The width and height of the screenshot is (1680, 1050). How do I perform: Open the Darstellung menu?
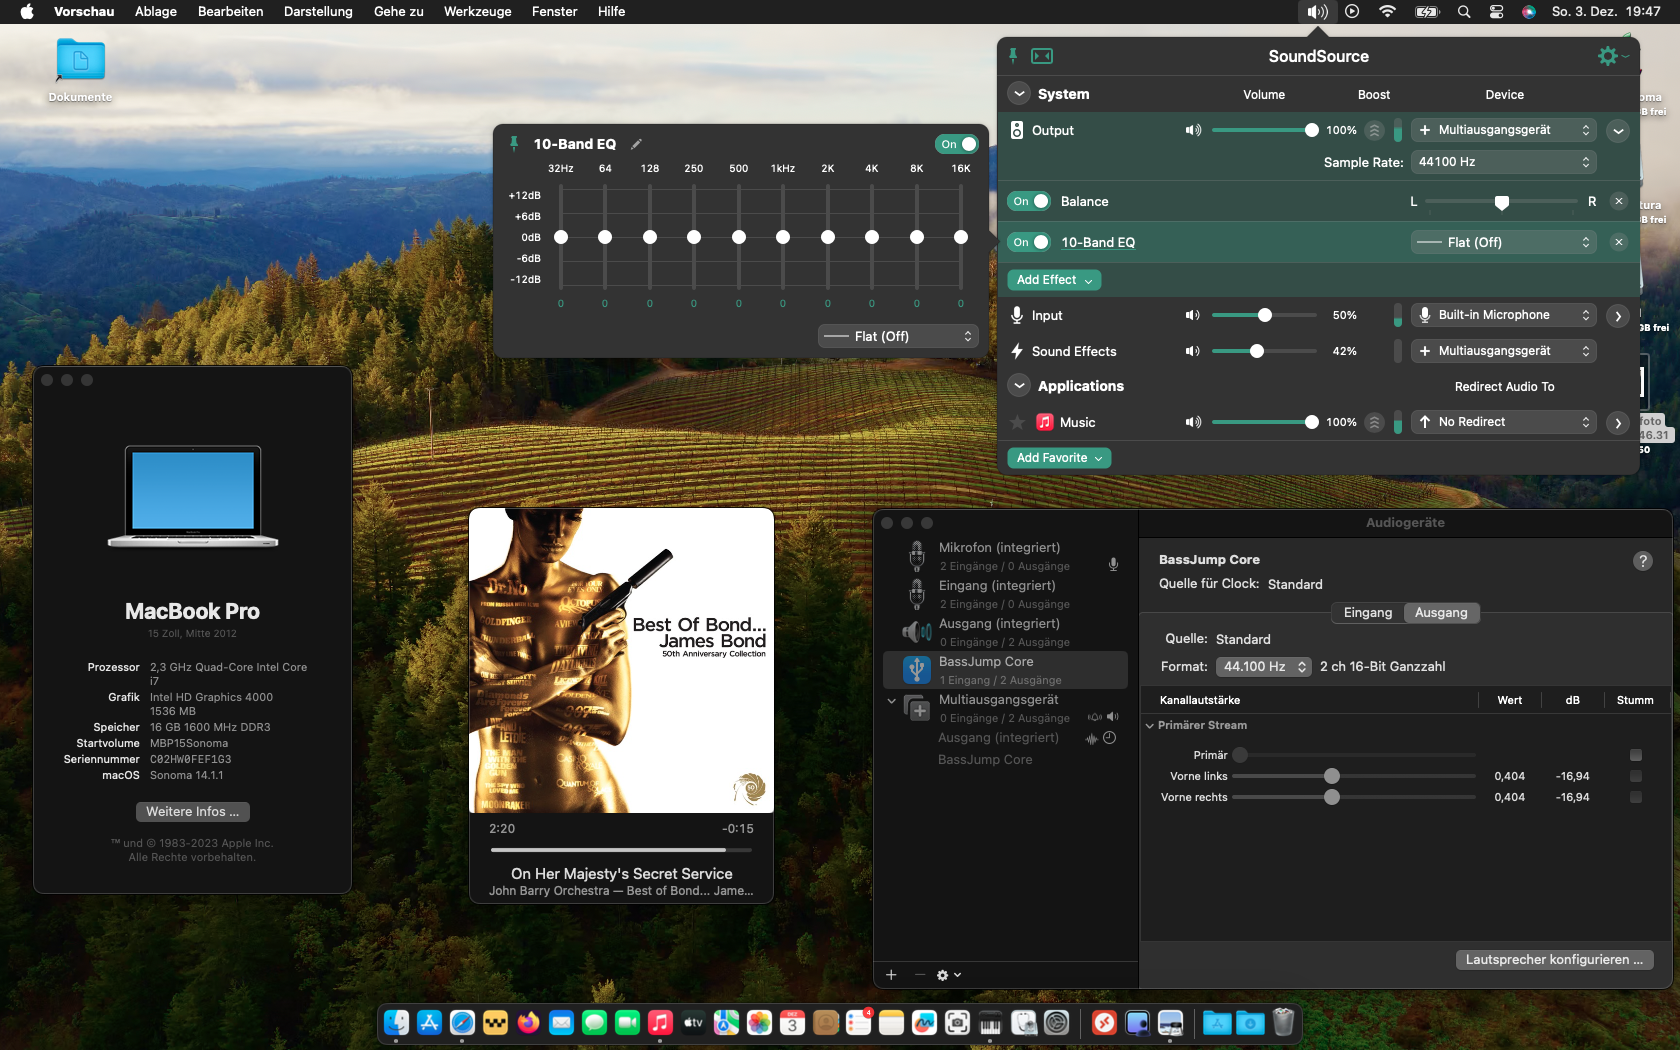318,12
